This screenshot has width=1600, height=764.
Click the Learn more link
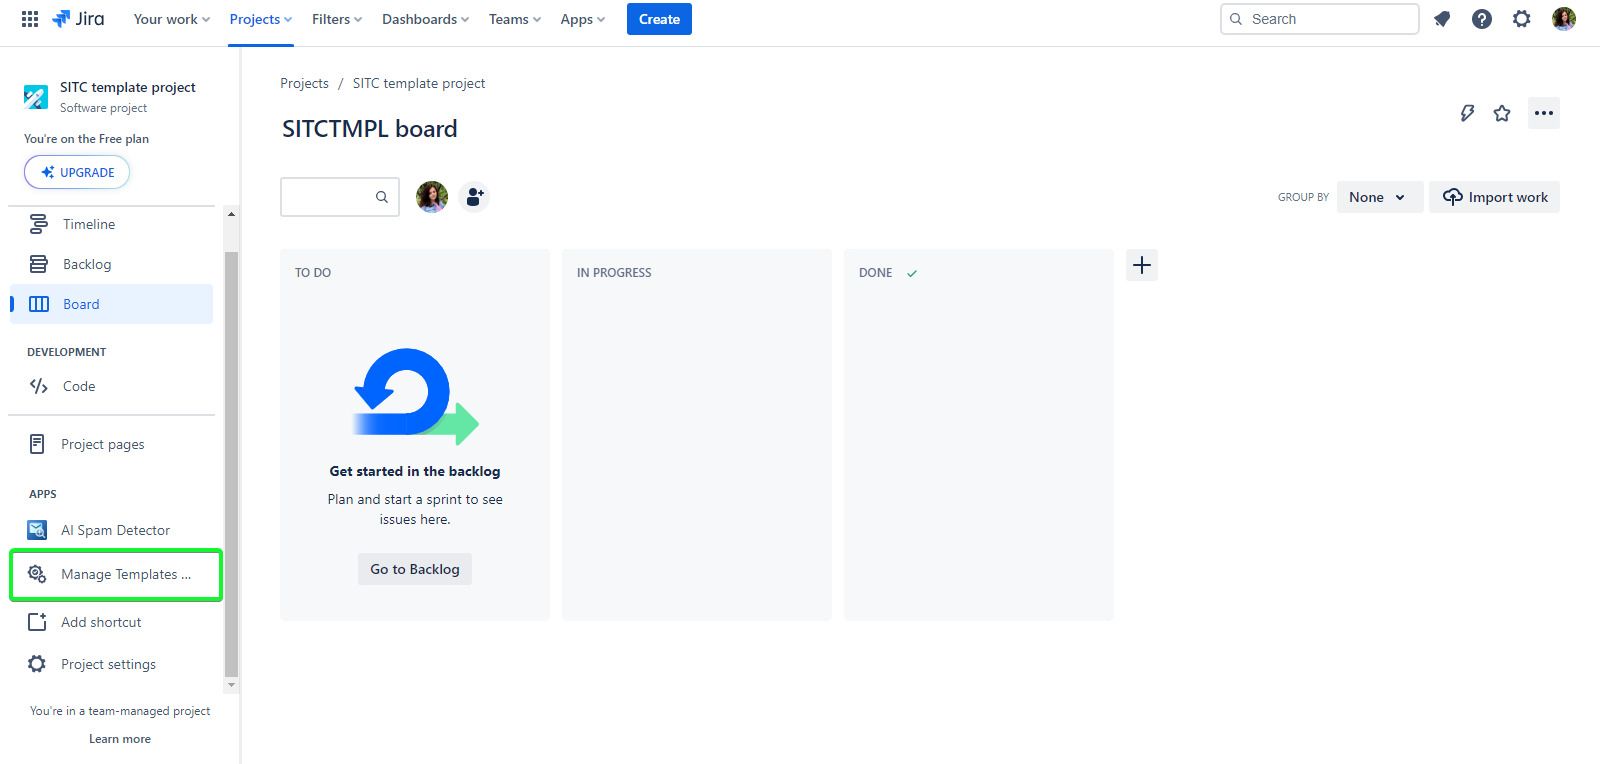click(120, 739)
